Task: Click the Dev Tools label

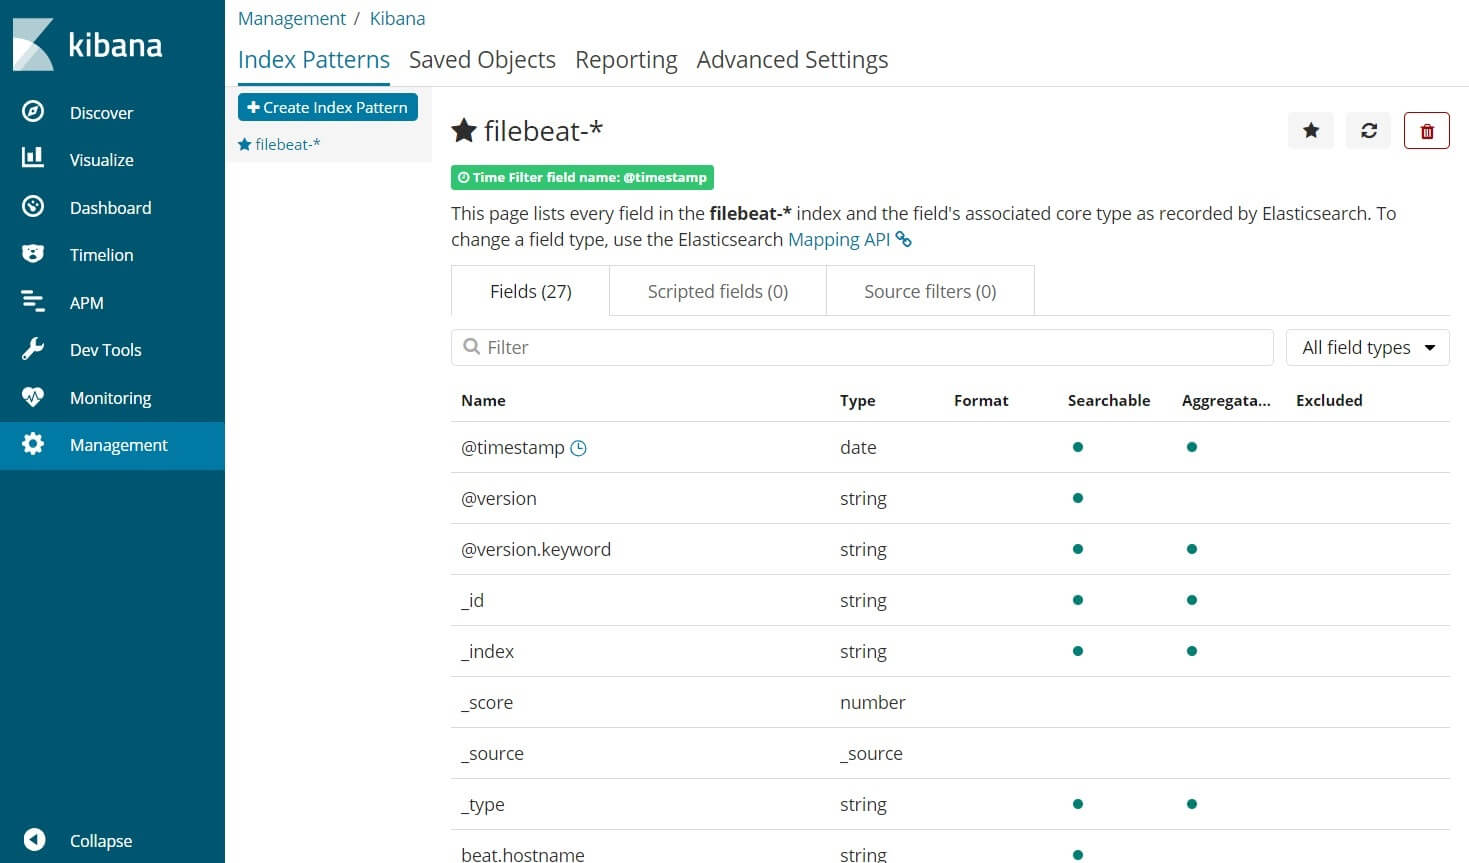Action: point(105,350)
